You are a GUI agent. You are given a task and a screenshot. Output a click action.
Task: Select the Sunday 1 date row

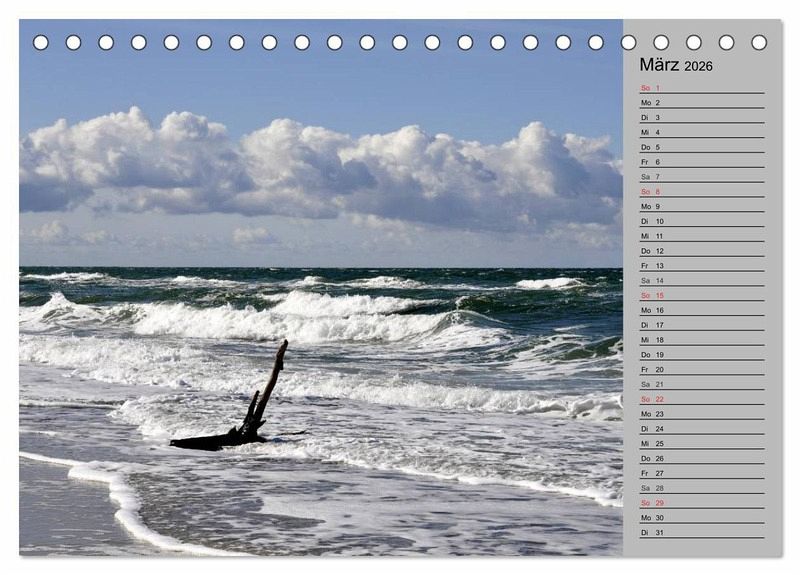pos(701,88)
